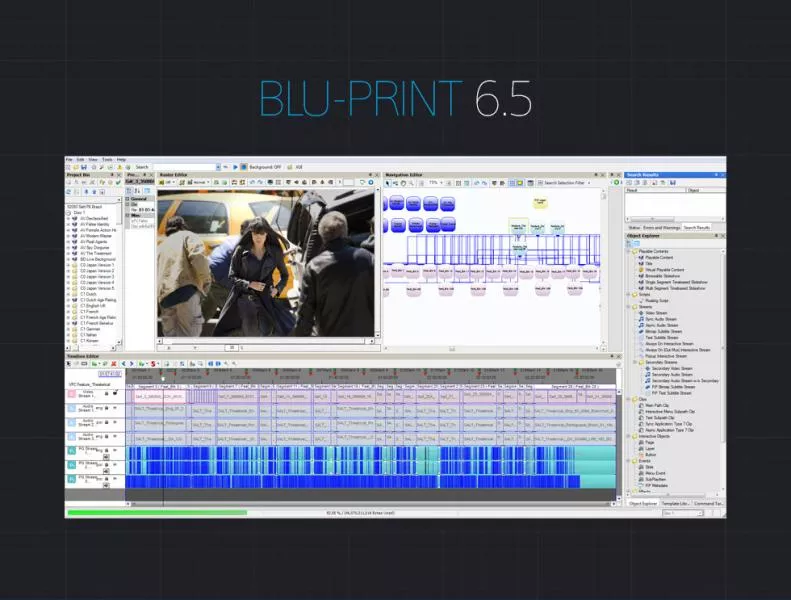
Task: Click the blue play icon in the top toolbar
Action: (x=235, y=167)
